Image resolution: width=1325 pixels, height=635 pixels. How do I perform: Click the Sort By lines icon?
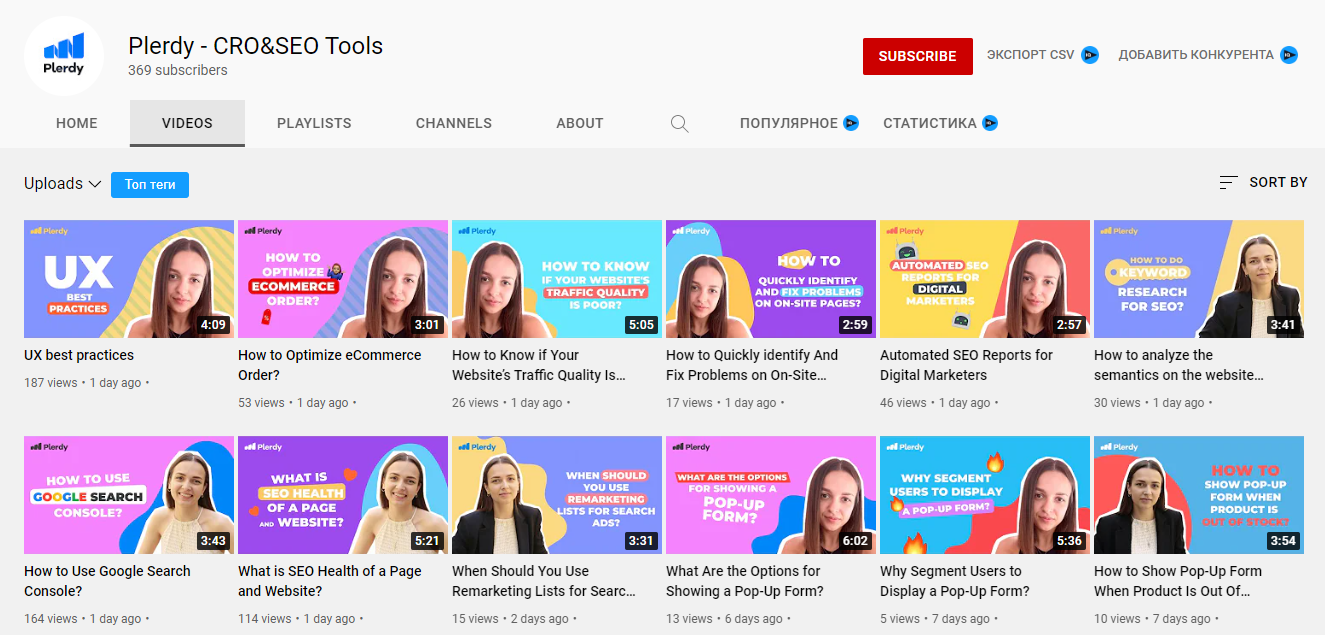1229,183
